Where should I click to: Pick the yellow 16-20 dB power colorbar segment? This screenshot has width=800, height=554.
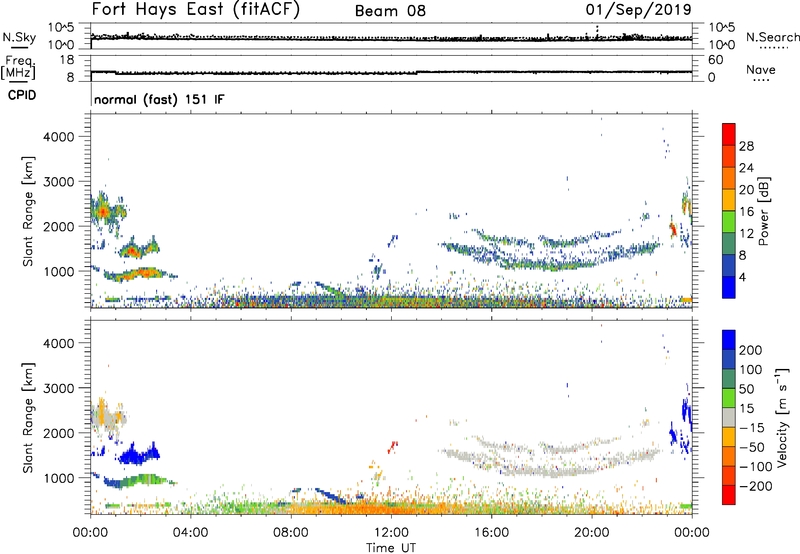pyautogui.click(x=729, y=200)
